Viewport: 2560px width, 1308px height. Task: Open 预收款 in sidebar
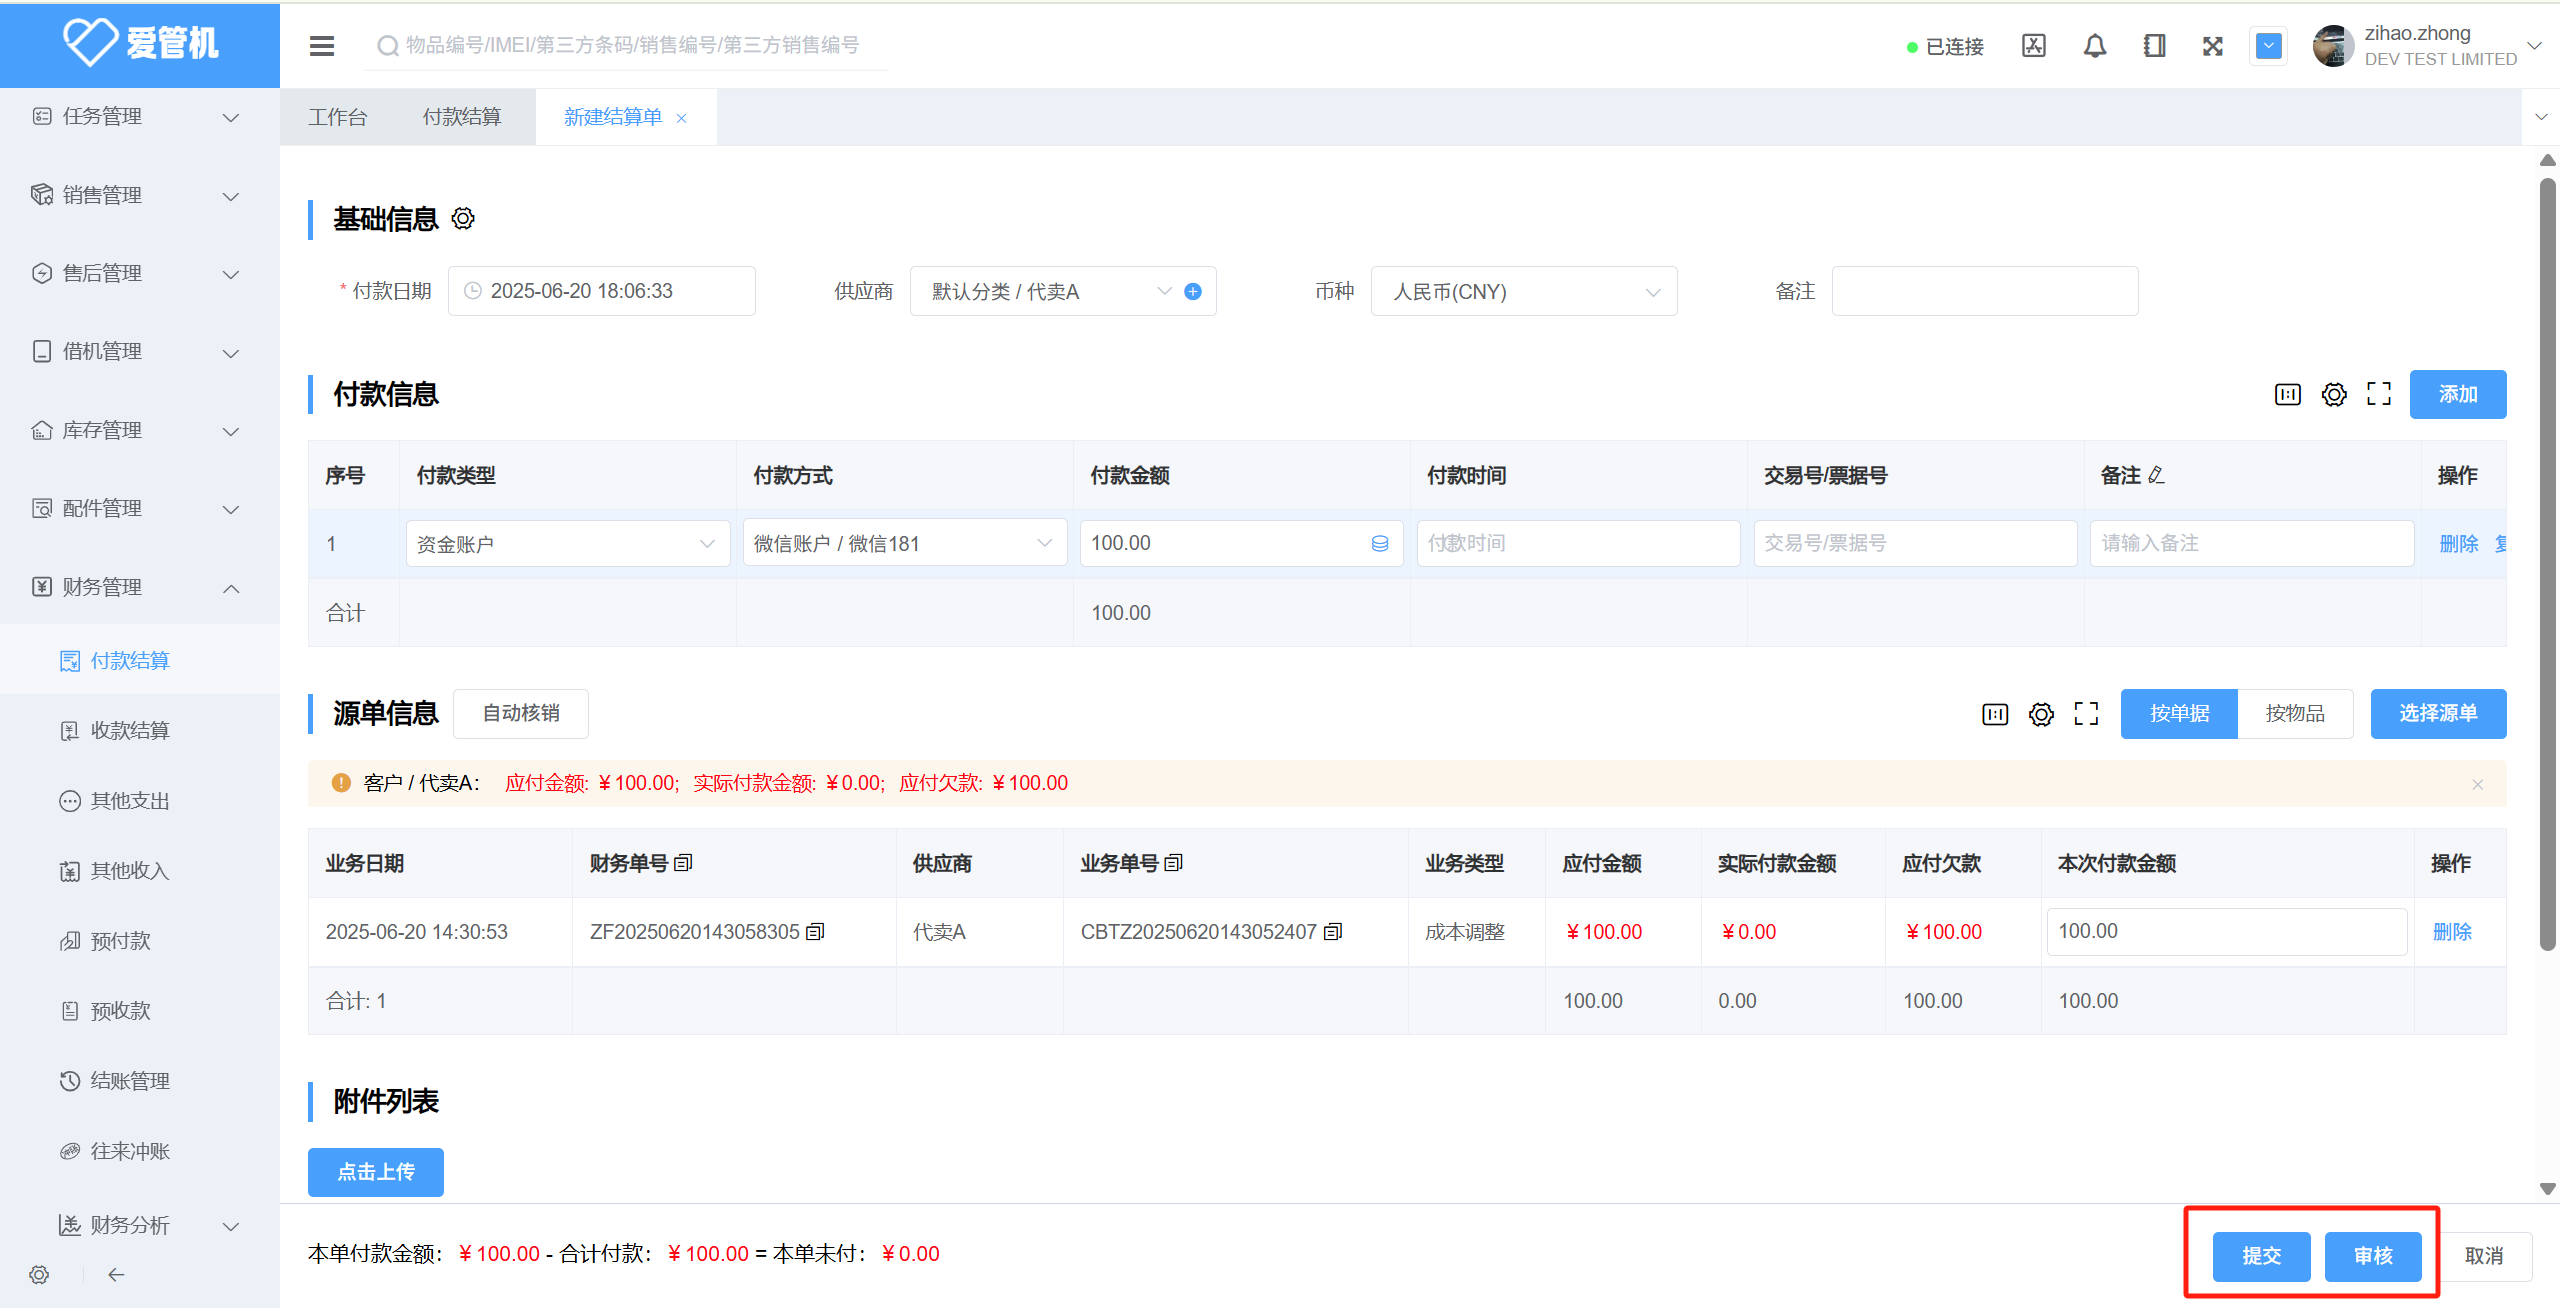140,1010
